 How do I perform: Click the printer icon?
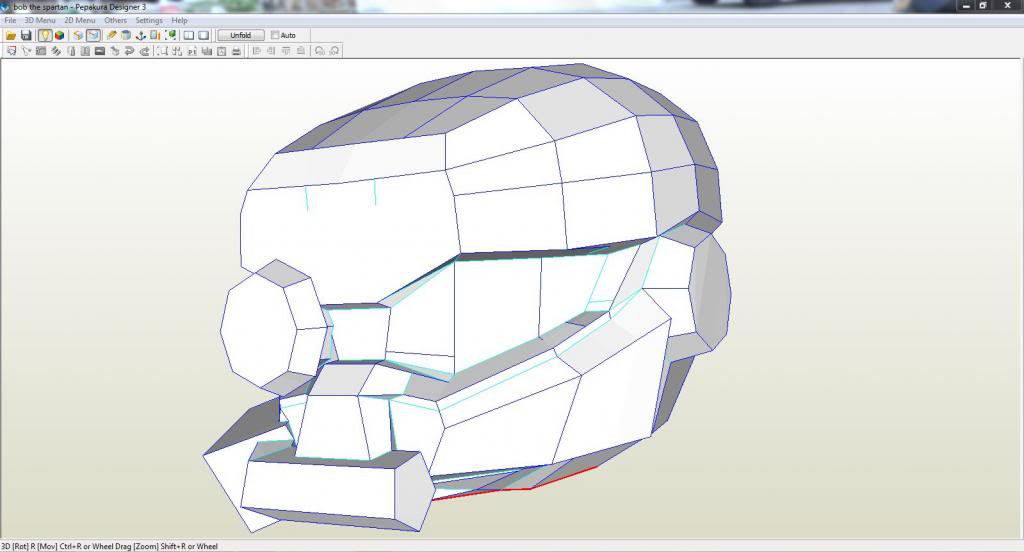(x=236, y=51)
